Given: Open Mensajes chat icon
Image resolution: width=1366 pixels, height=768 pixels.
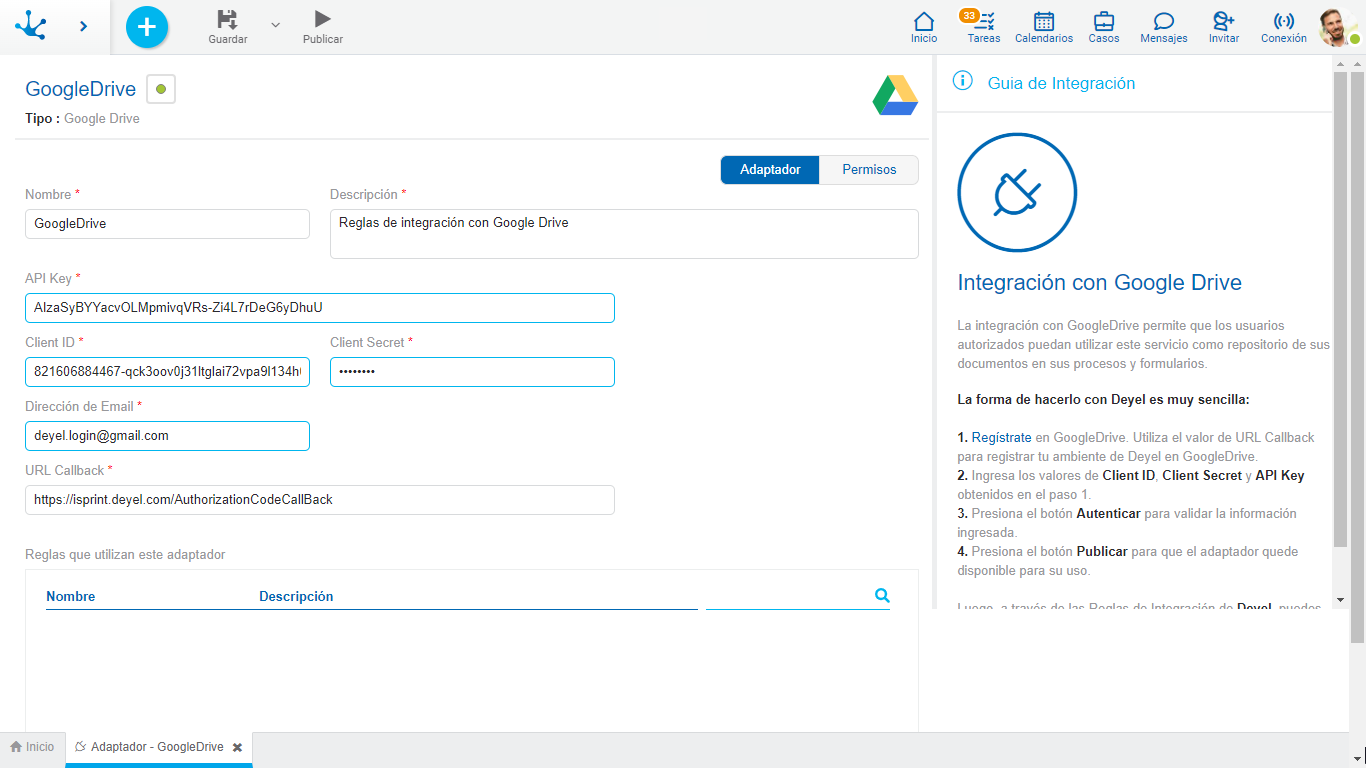Looking at the screenshot, I should pyautogui.click(x=1164, y=27).
